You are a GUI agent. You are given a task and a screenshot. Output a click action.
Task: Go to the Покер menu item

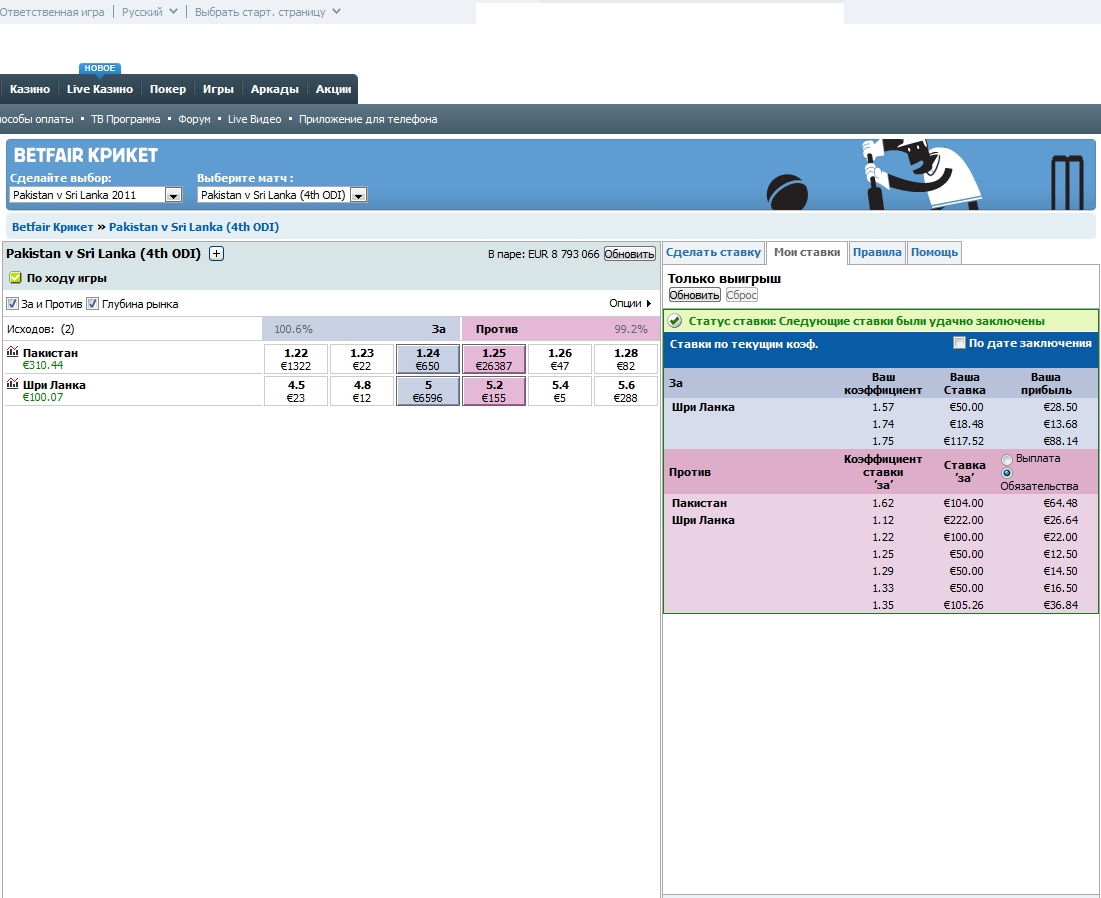pos(168,89)
